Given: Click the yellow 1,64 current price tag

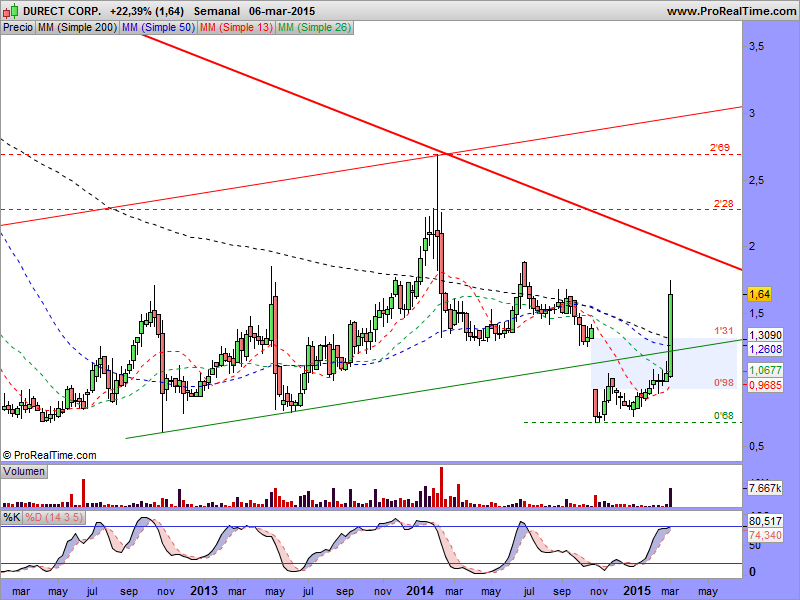Looking at the screenshot, I should click(x=759, y=294).
